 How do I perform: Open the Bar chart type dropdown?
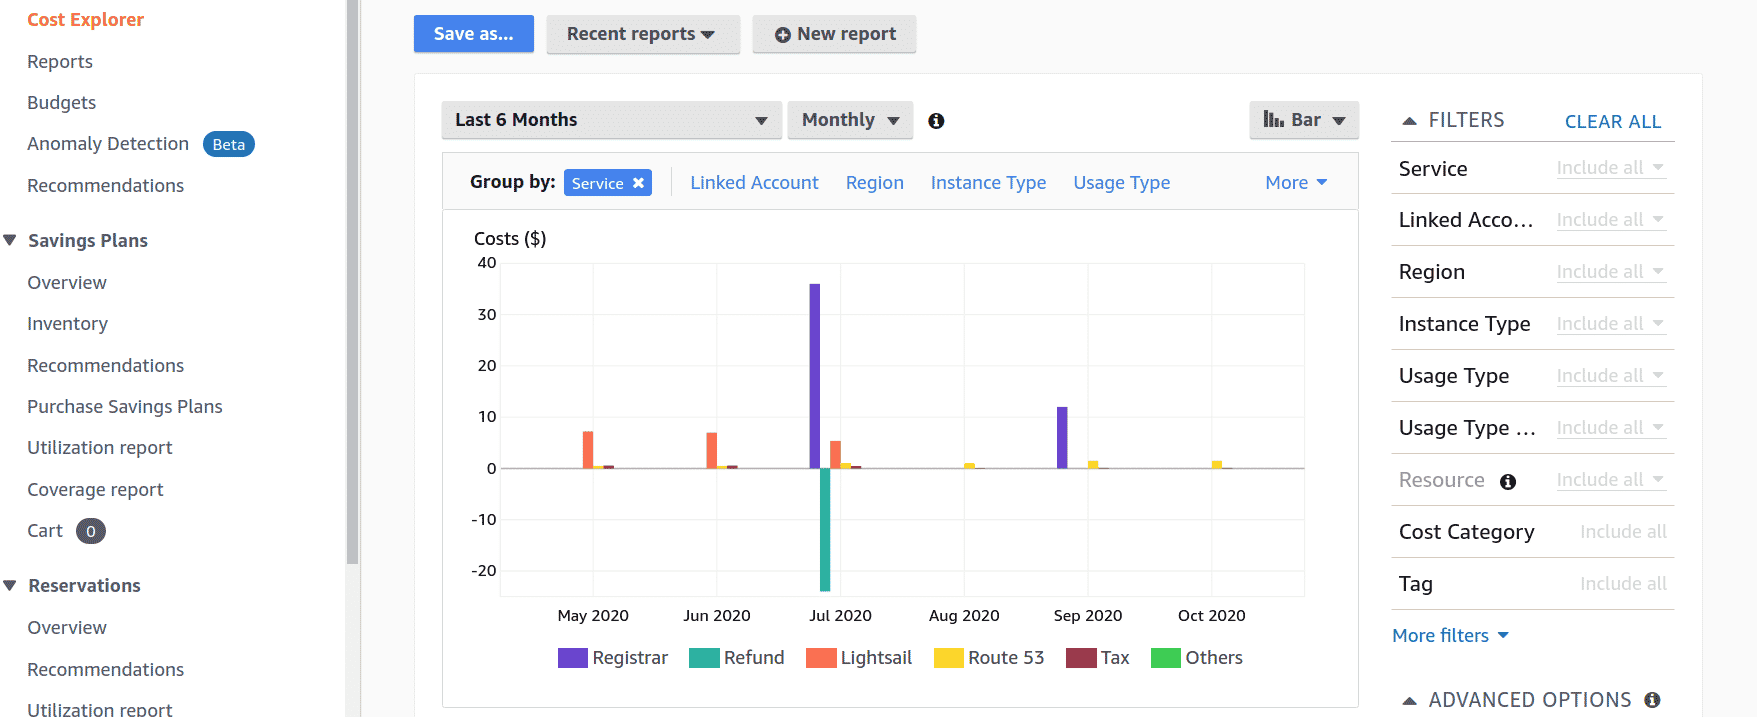coord(1303,120)
